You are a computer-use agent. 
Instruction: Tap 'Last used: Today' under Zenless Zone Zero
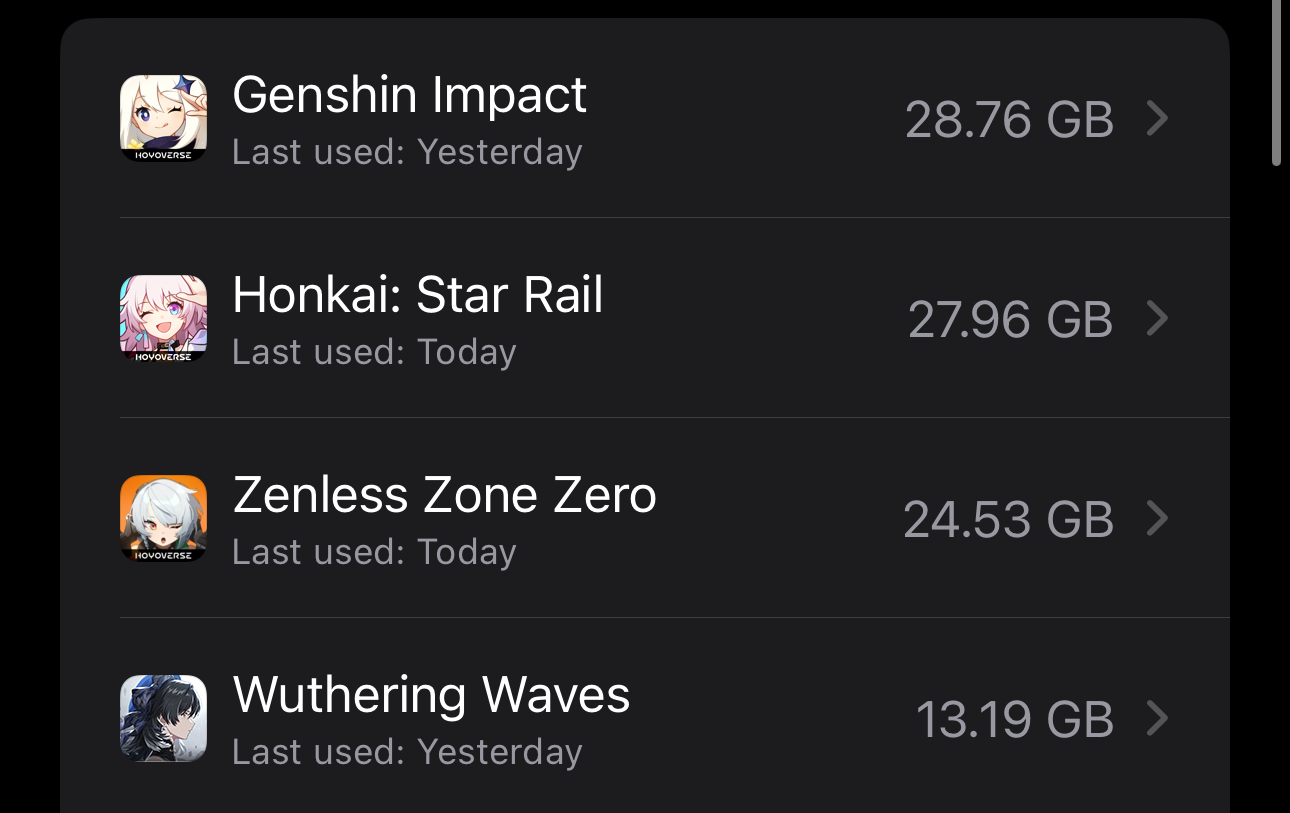(x=374, y=551)
